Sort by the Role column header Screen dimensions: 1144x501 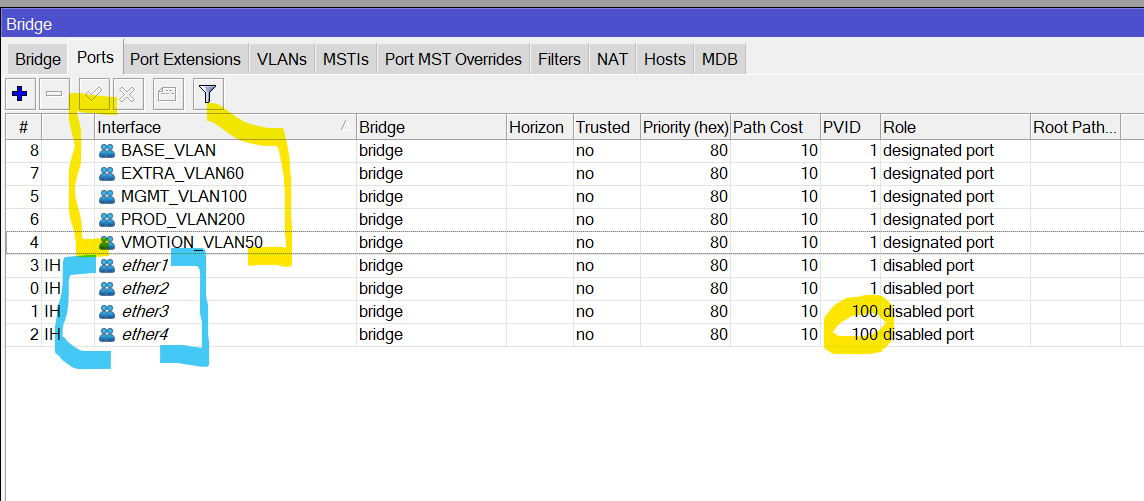955,127
